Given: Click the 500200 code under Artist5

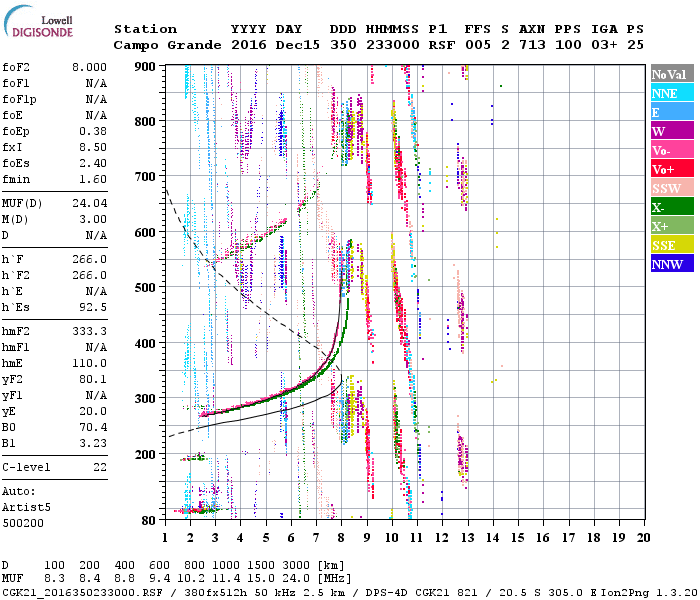Looking at the screenshot, I should [23, 524].
